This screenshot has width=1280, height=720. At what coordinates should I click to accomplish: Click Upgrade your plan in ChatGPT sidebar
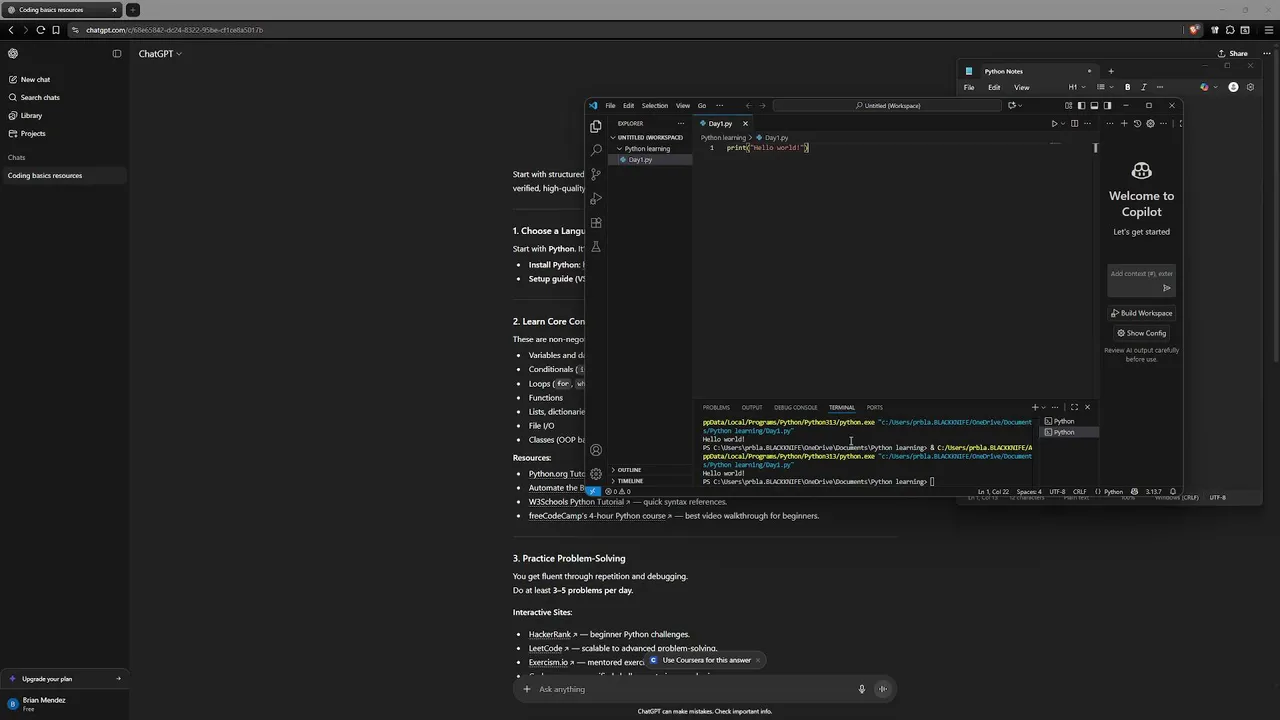64,679
